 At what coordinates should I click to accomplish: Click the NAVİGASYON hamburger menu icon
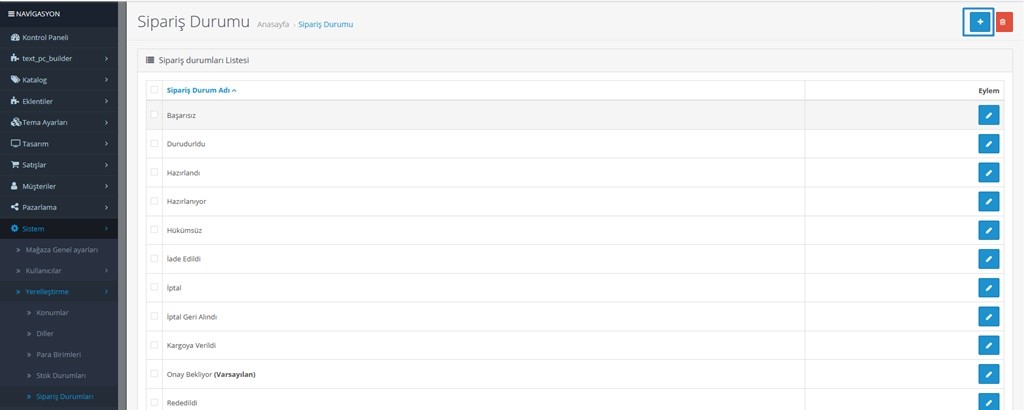11,14
